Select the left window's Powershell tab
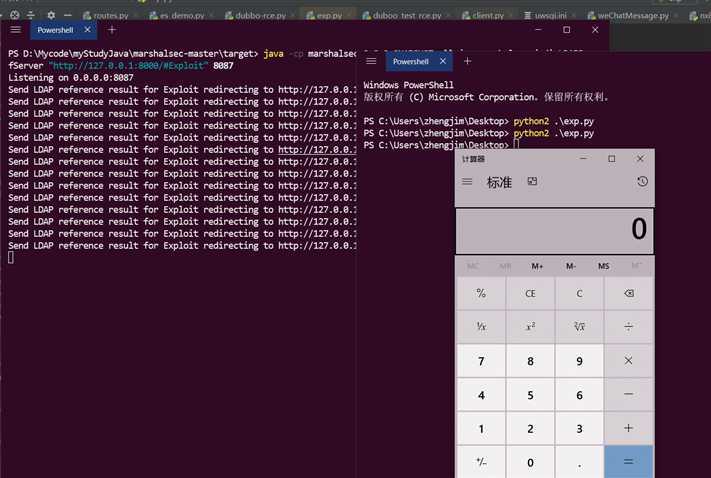The height and width of the screenshot is (478, 711). tap(55, 30)
